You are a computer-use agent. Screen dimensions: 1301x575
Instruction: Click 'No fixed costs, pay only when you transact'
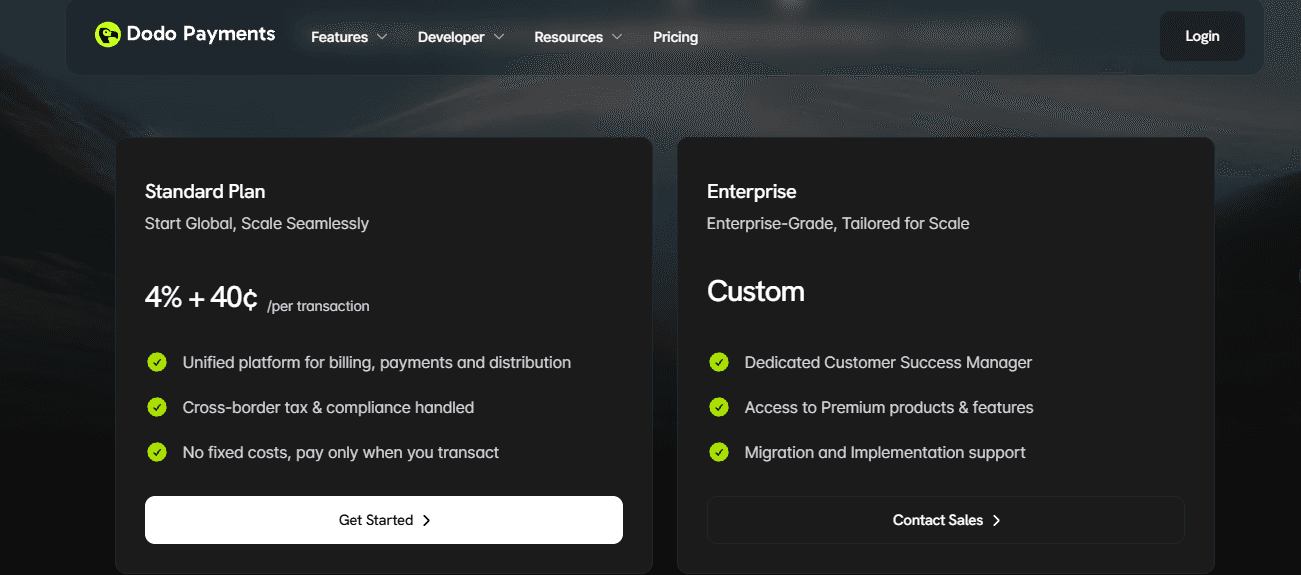pos(341,452)
